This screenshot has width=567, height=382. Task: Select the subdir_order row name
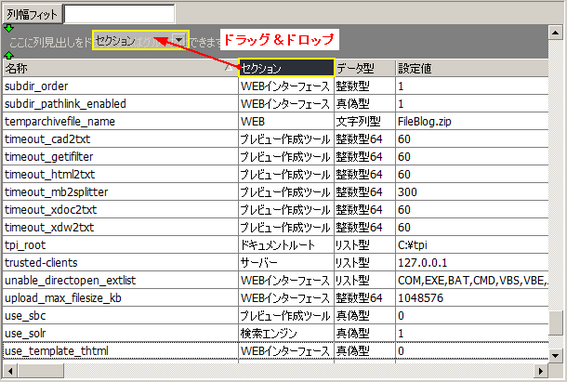tap(120, 86)
